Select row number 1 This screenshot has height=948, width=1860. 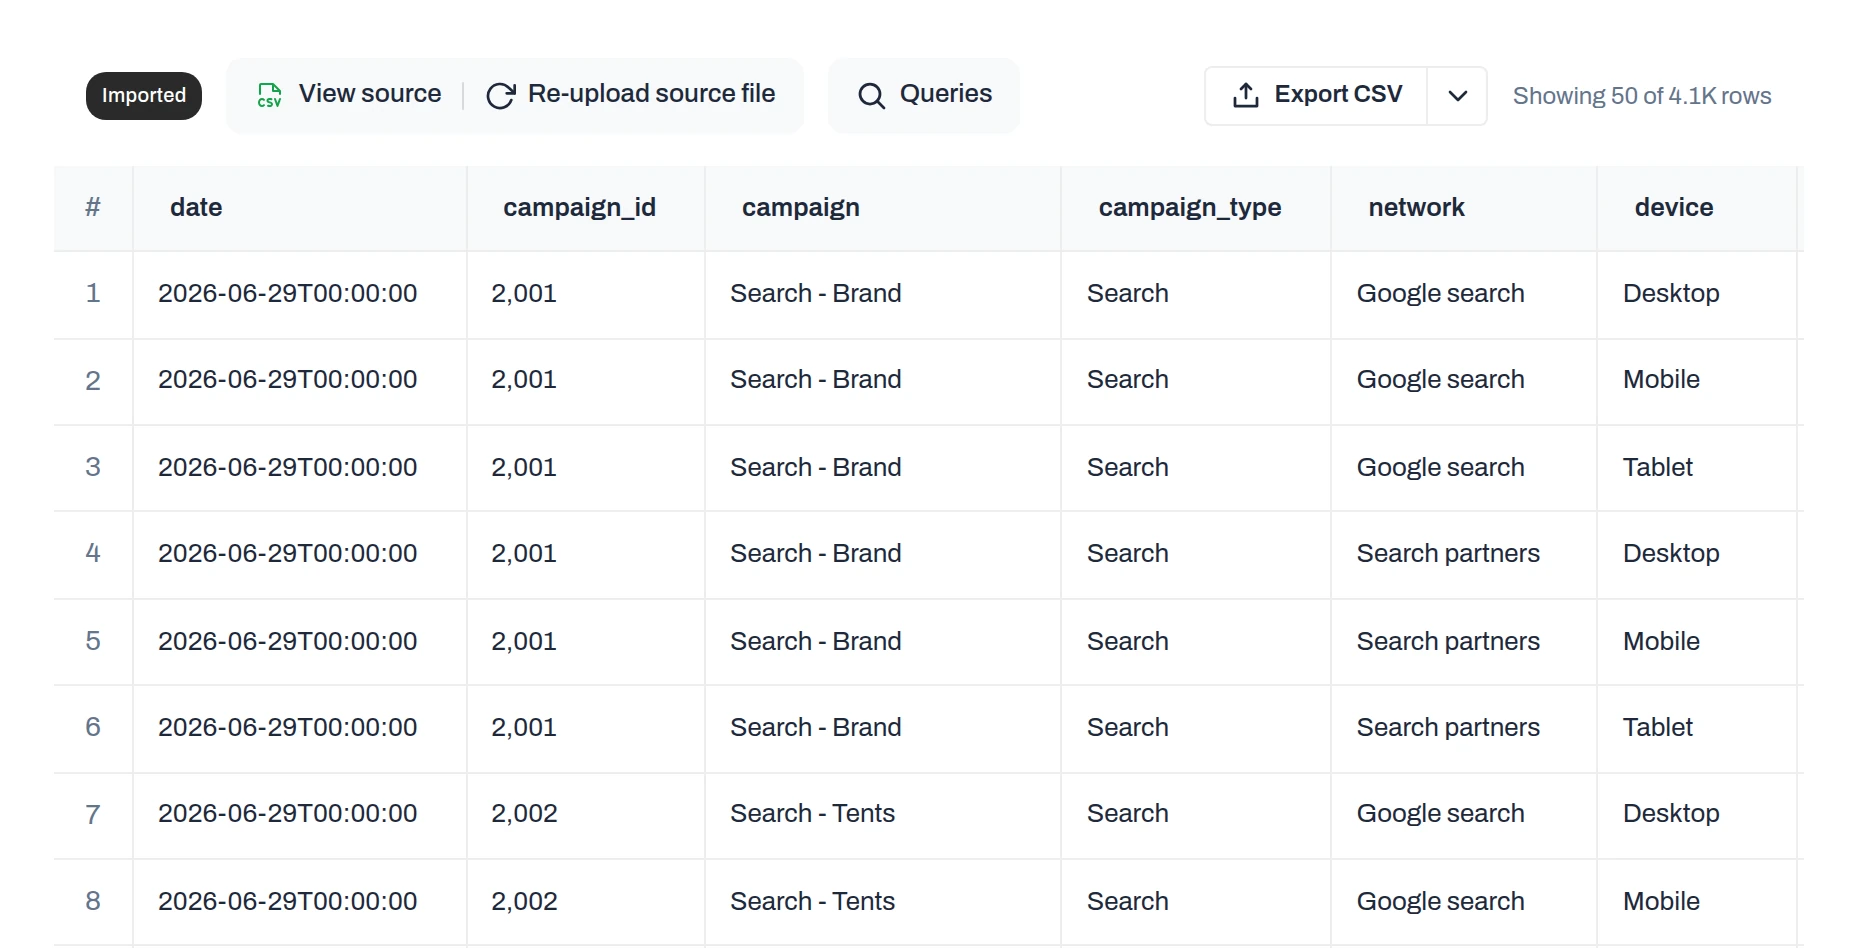pos(93,293)
